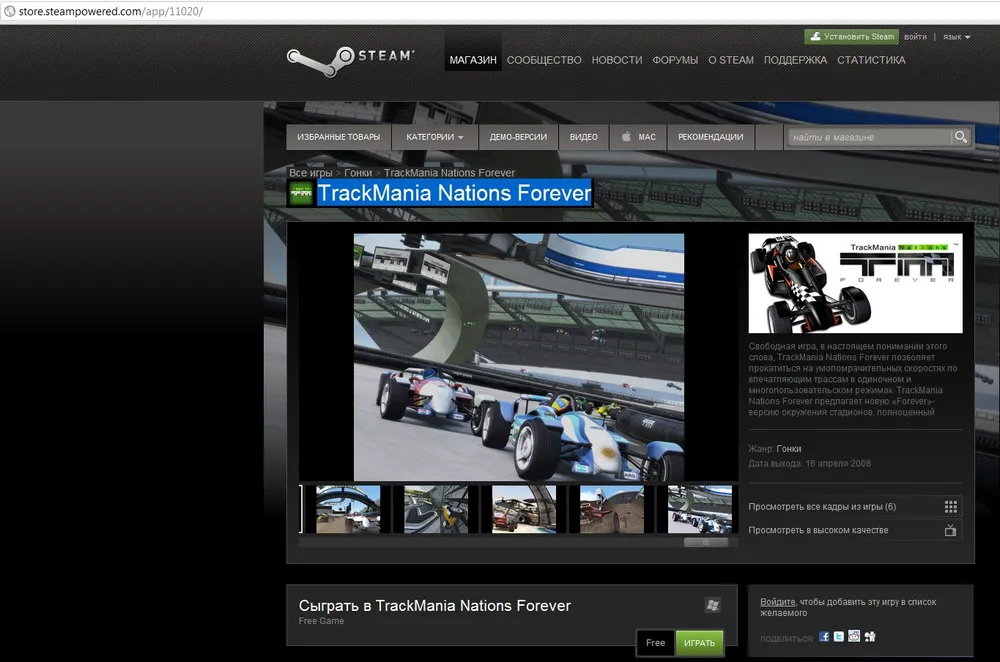Follow the Гонки breadcrumb link
Screen dimensions: 1000x662
tap(358, 173)
